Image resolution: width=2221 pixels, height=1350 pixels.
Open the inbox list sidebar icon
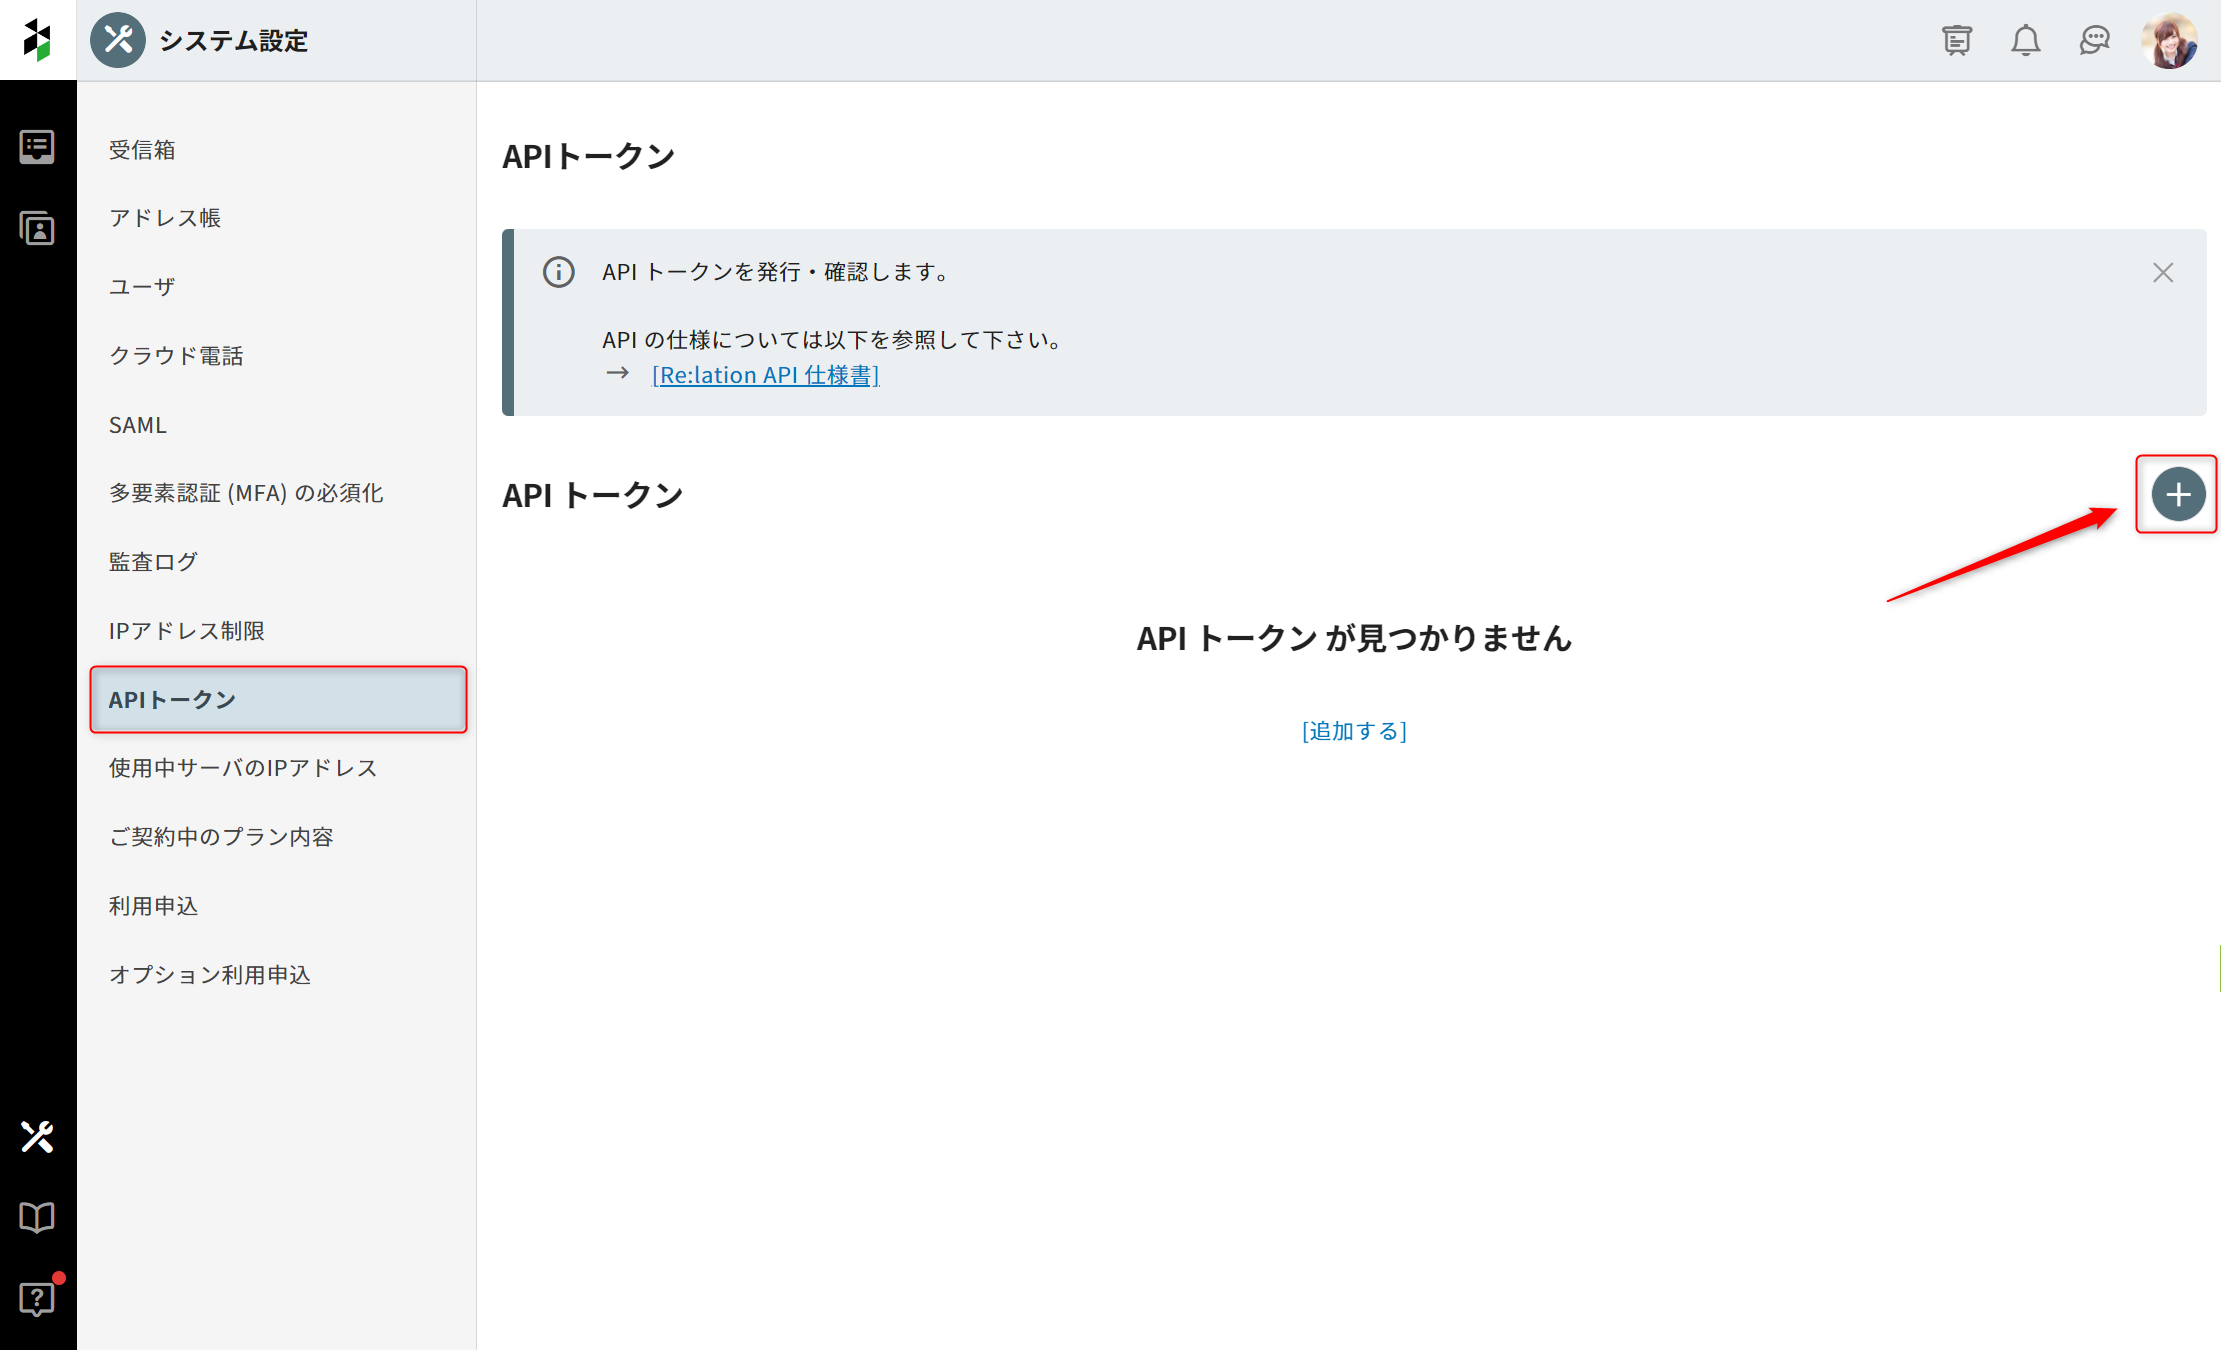(37, 147)
